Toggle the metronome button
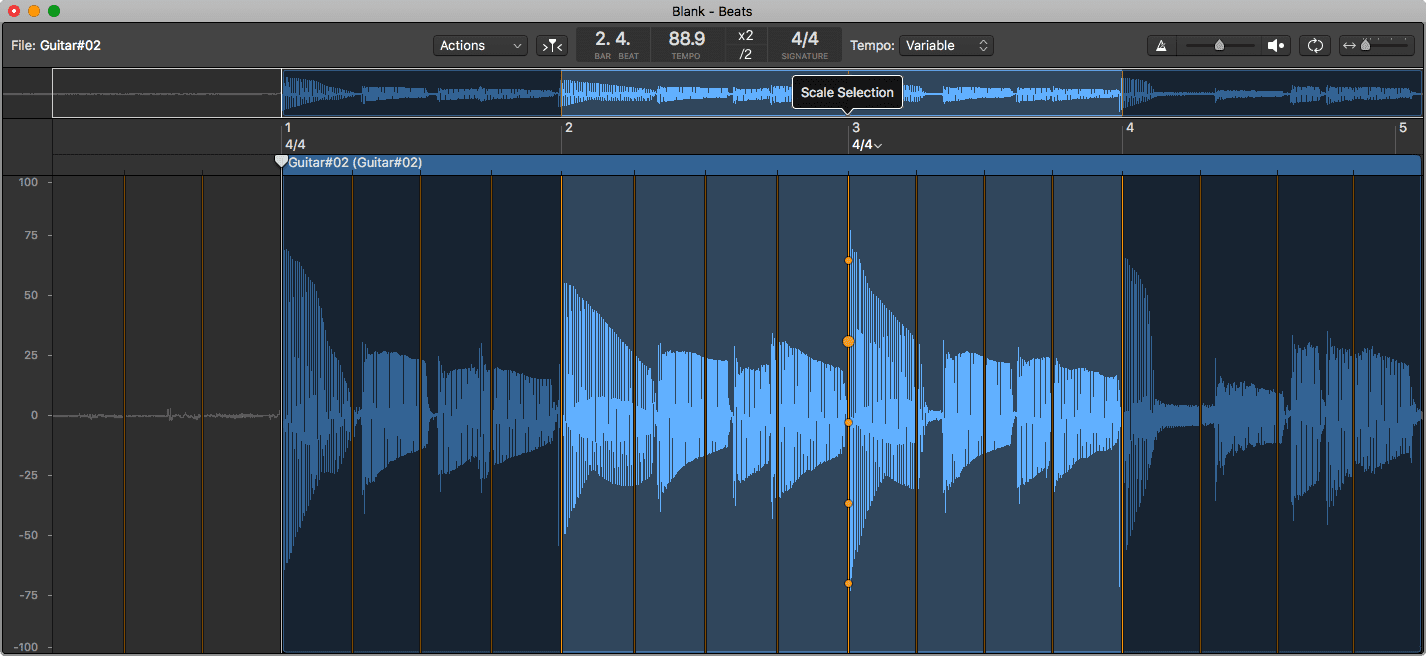This screenshot has height=656, width=1426. (x=1161, y=46)
